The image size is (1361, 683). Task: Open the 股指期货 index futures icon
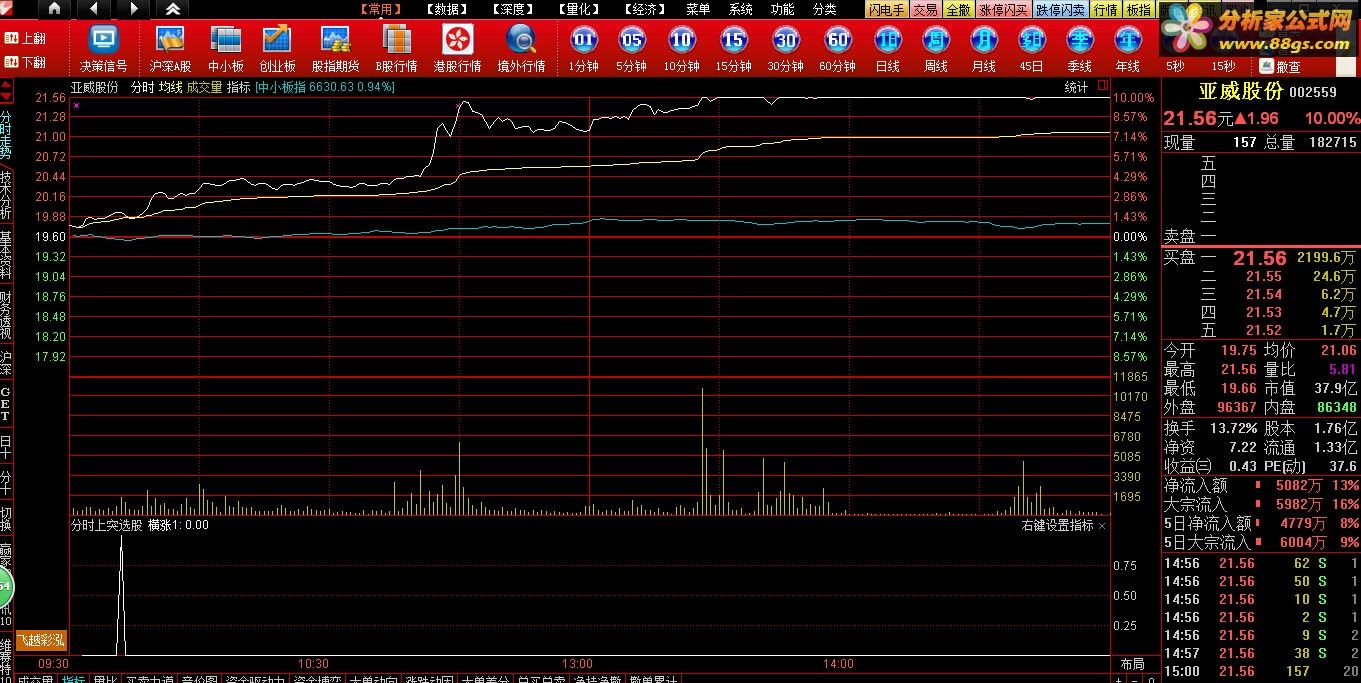point(335,48)
